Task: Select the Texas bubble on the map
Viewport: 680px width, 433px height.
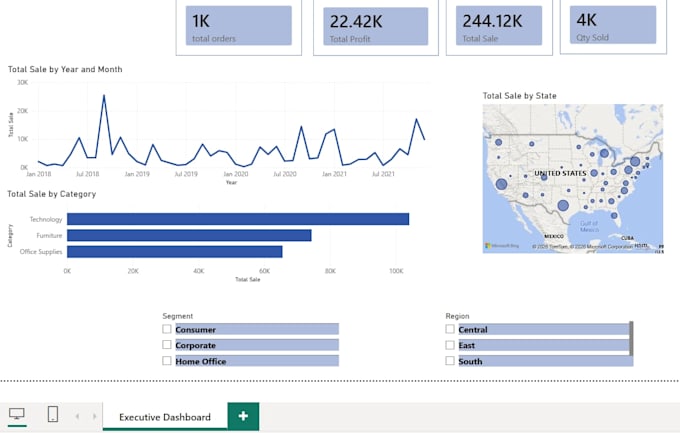Action: click(563, 205)
